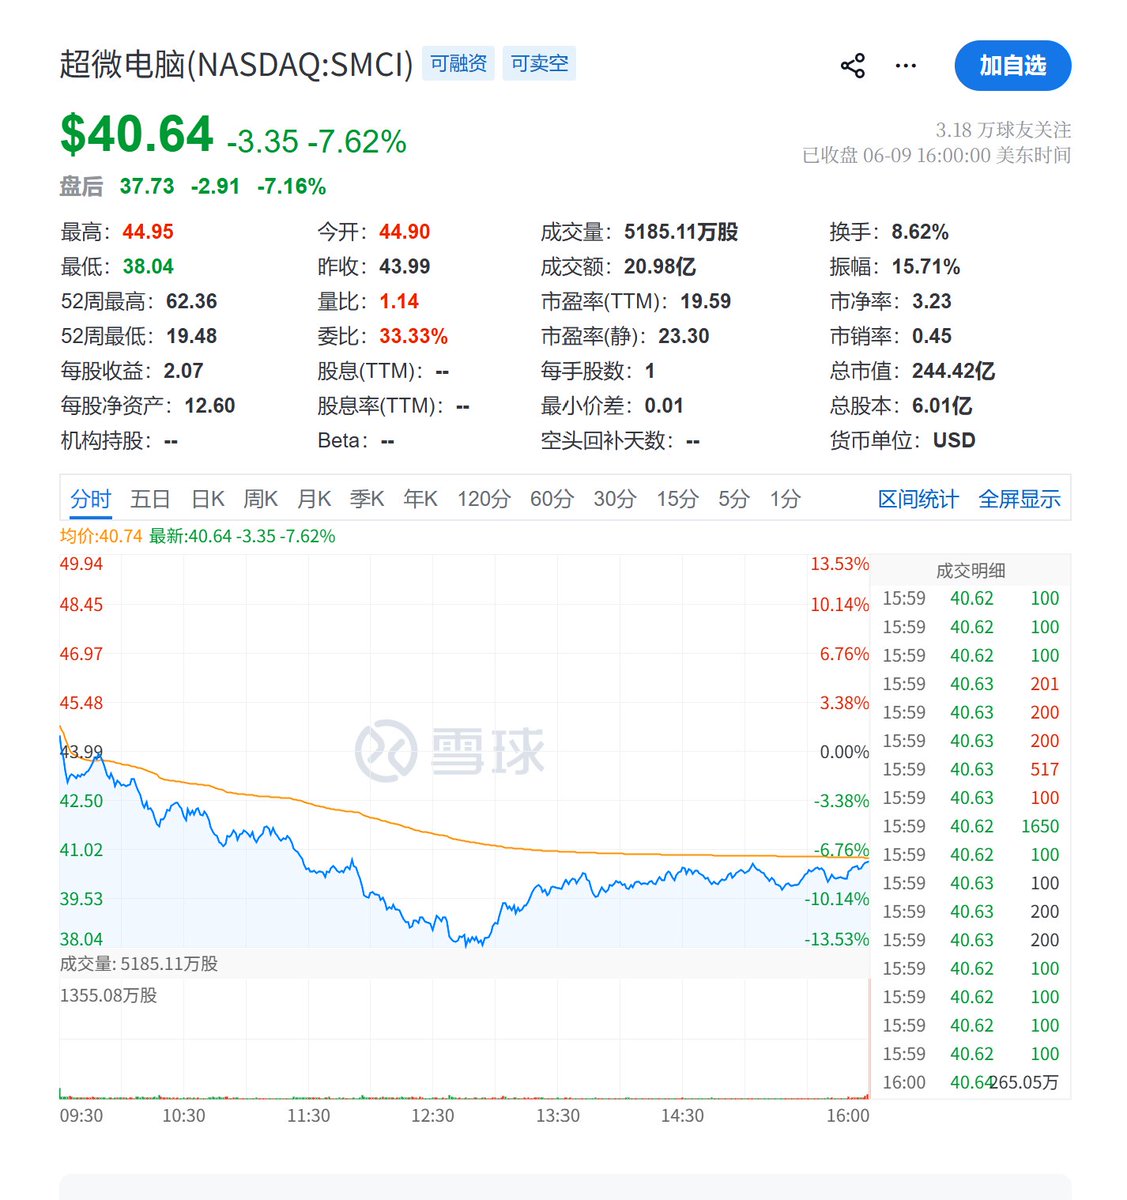
Task: Click the 换手 value 8.62%
Action: [920, 232]
